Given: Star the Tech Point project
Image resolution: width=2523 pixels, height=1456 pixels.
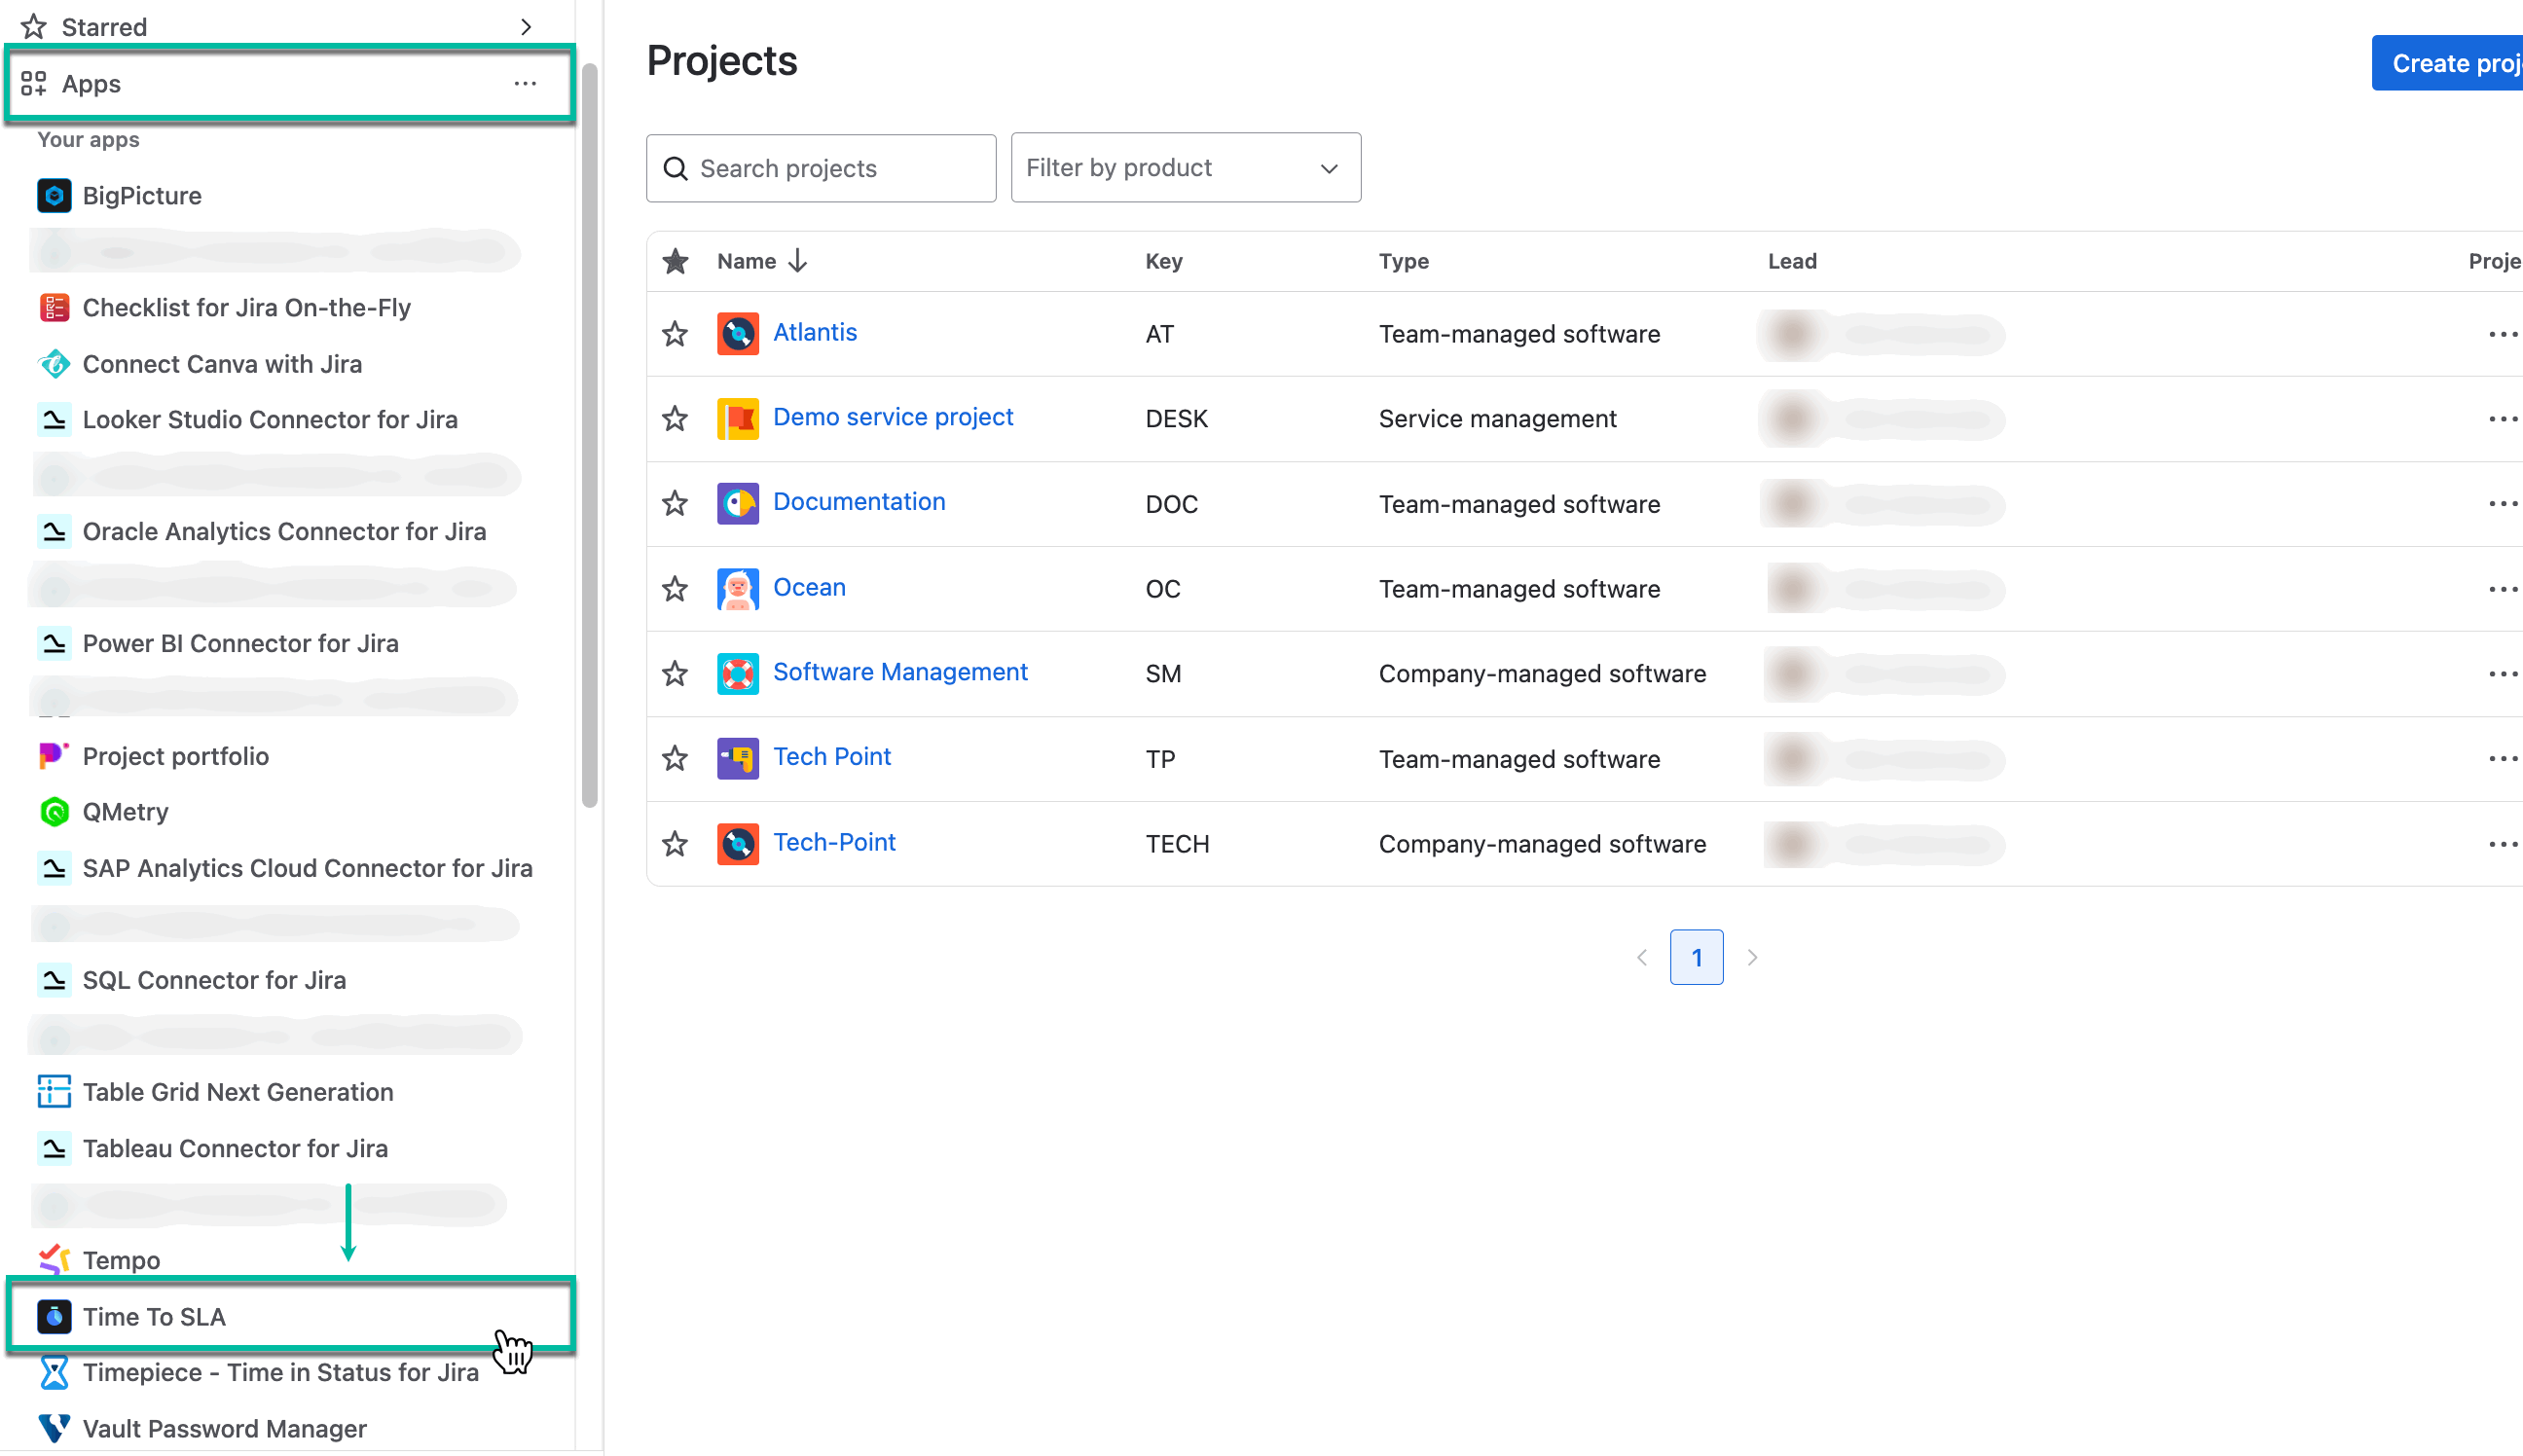Looking at the screenshot, I should click(x=675, y=758).
